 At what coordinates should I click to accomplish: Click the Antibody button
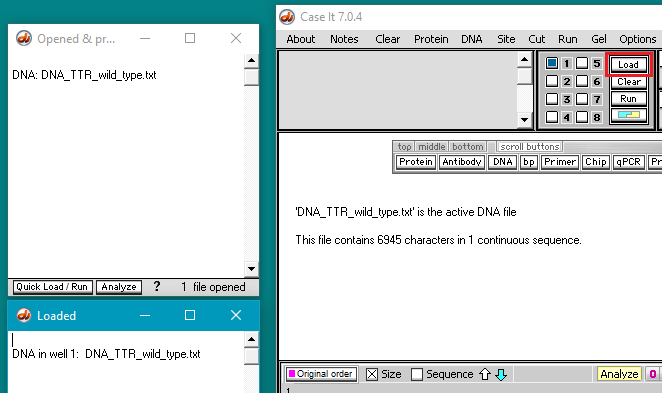click(461, 162)
